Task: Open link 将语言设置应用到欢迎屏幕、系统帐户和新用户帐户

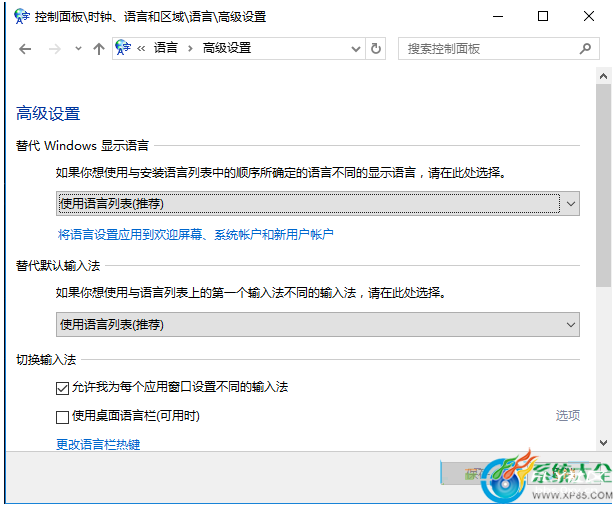Action: coord(195,235)
